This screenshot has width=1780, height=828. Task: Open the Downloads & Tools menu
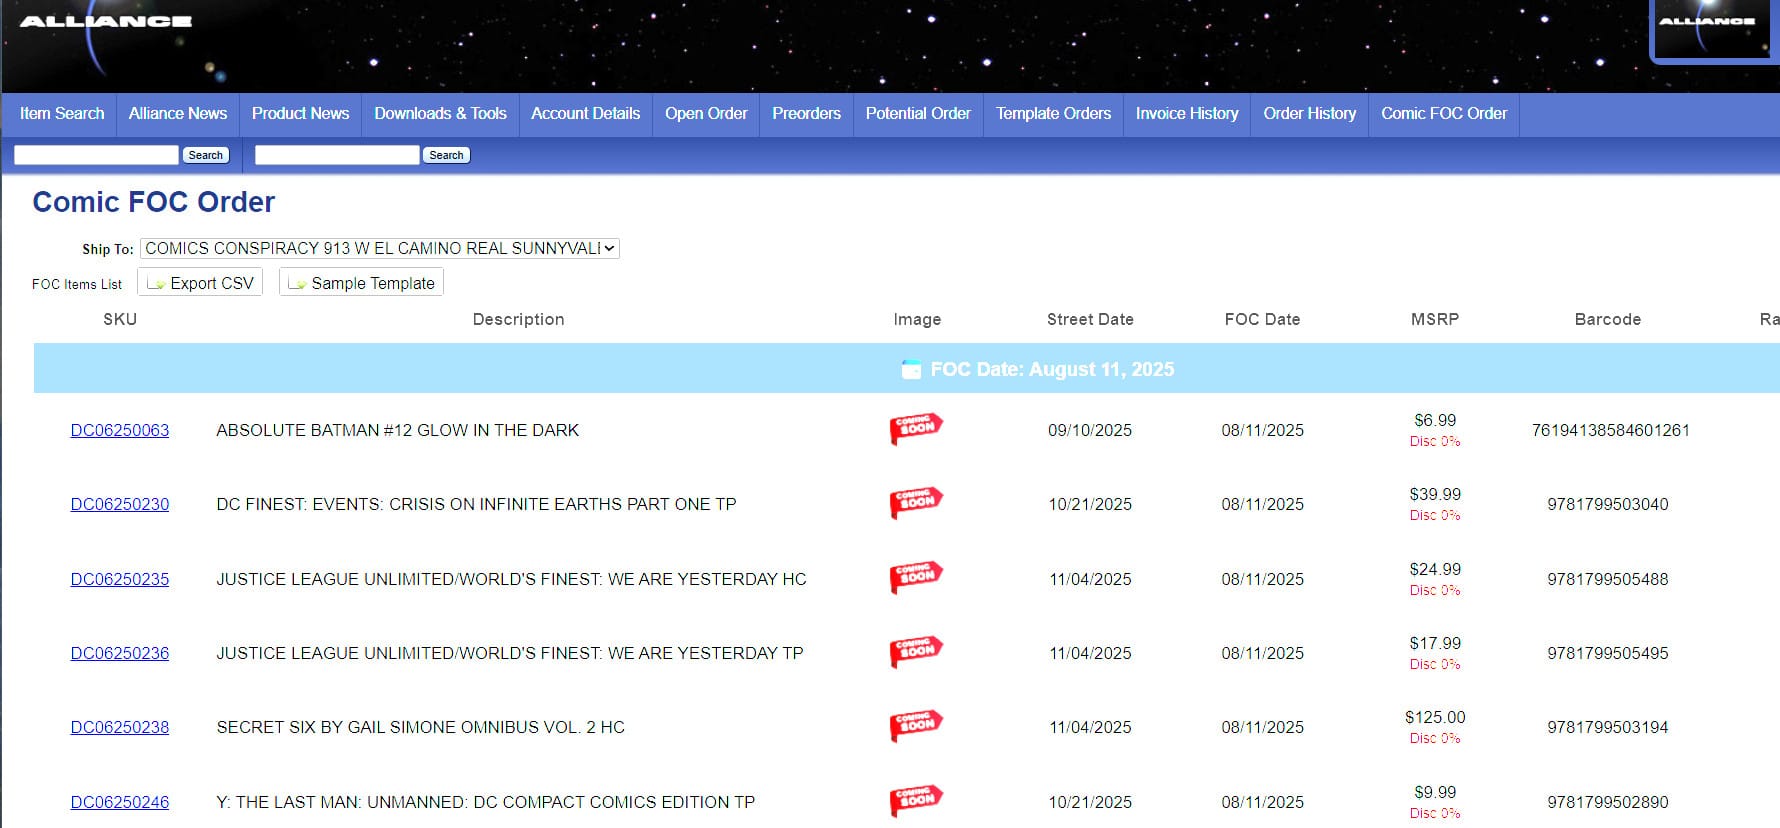(x=440, y=114)
